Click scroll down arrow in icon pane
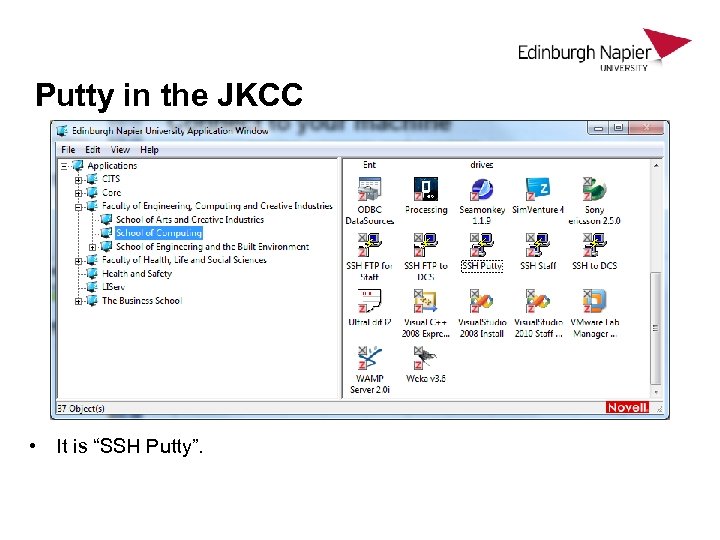 coord(656,393)
